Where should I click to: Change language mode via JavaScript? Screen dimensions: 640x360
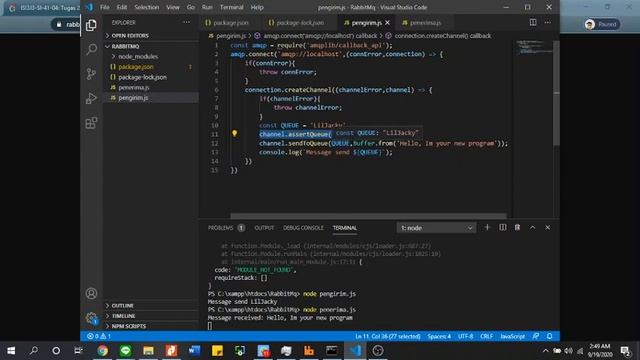513,336
